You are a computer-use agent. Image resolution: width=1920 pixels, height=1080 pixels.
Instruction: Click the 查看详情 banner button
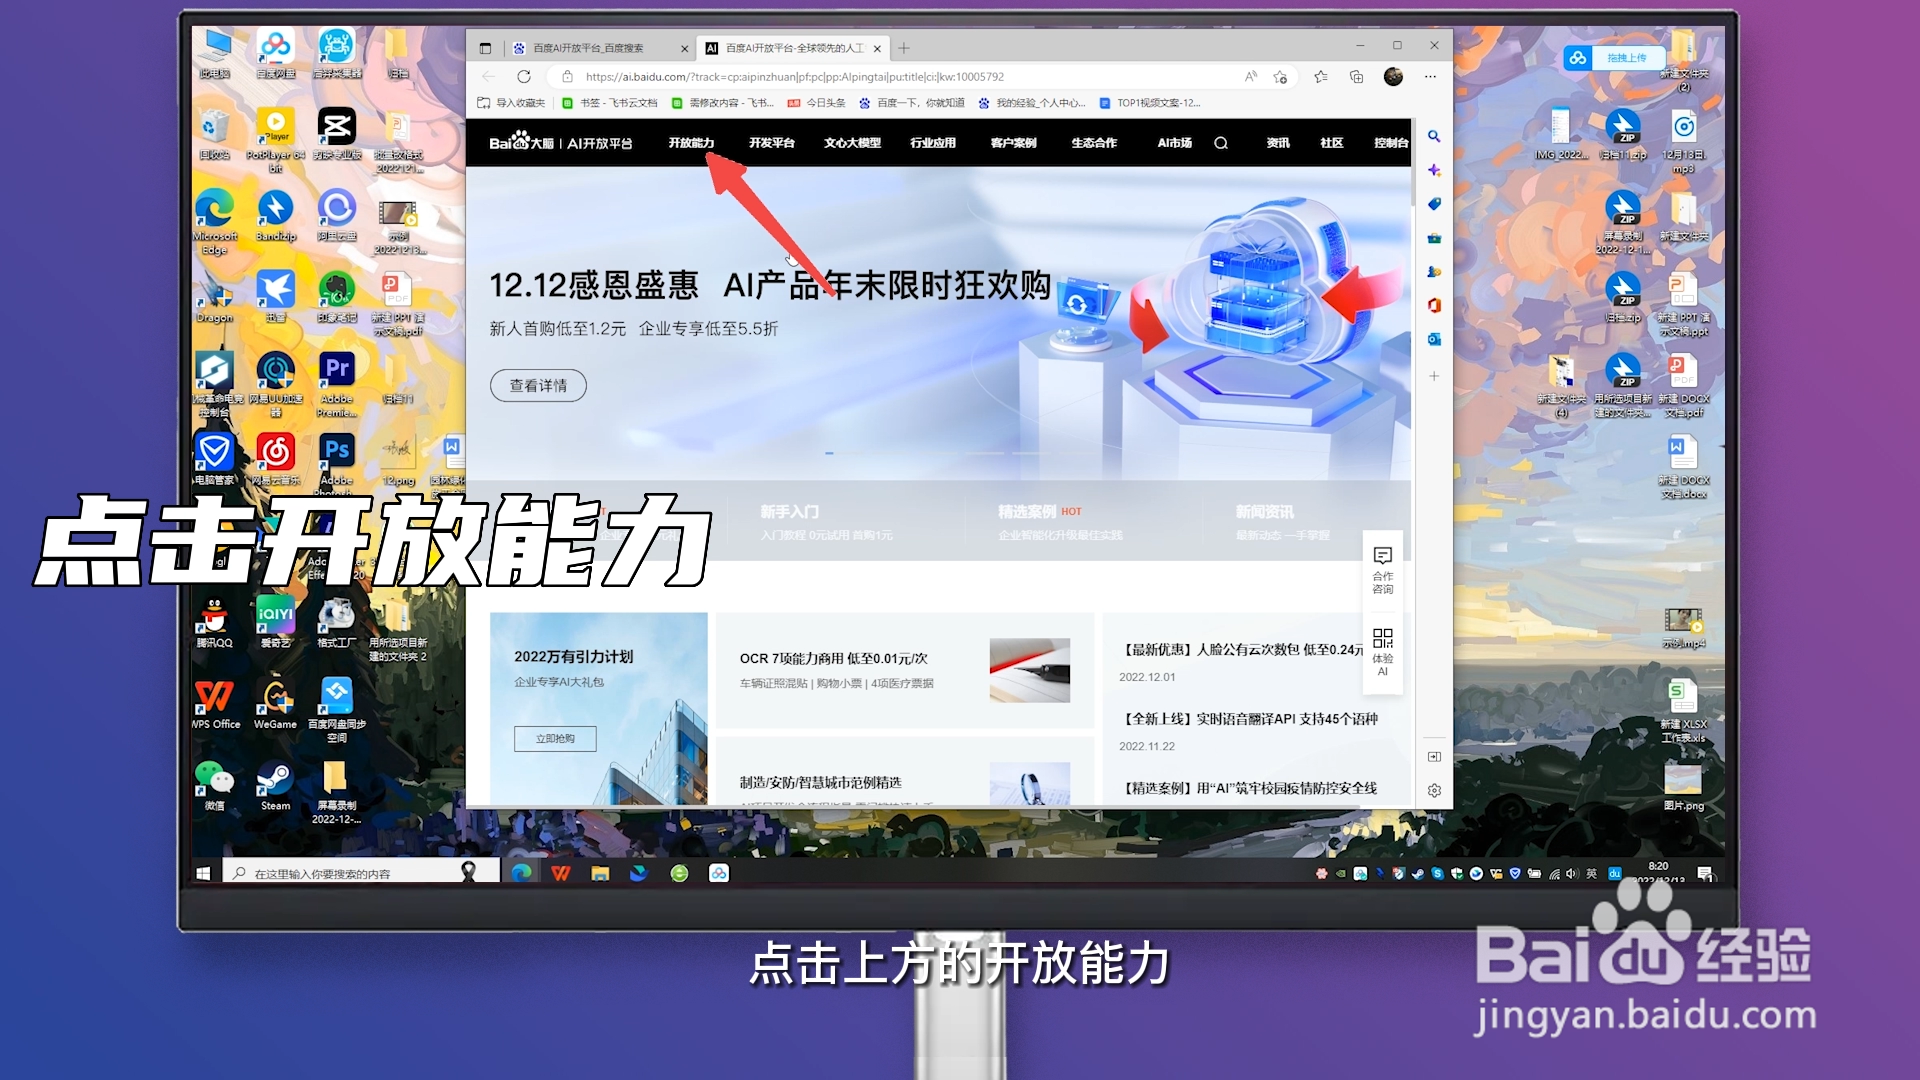tap(537, 386)
